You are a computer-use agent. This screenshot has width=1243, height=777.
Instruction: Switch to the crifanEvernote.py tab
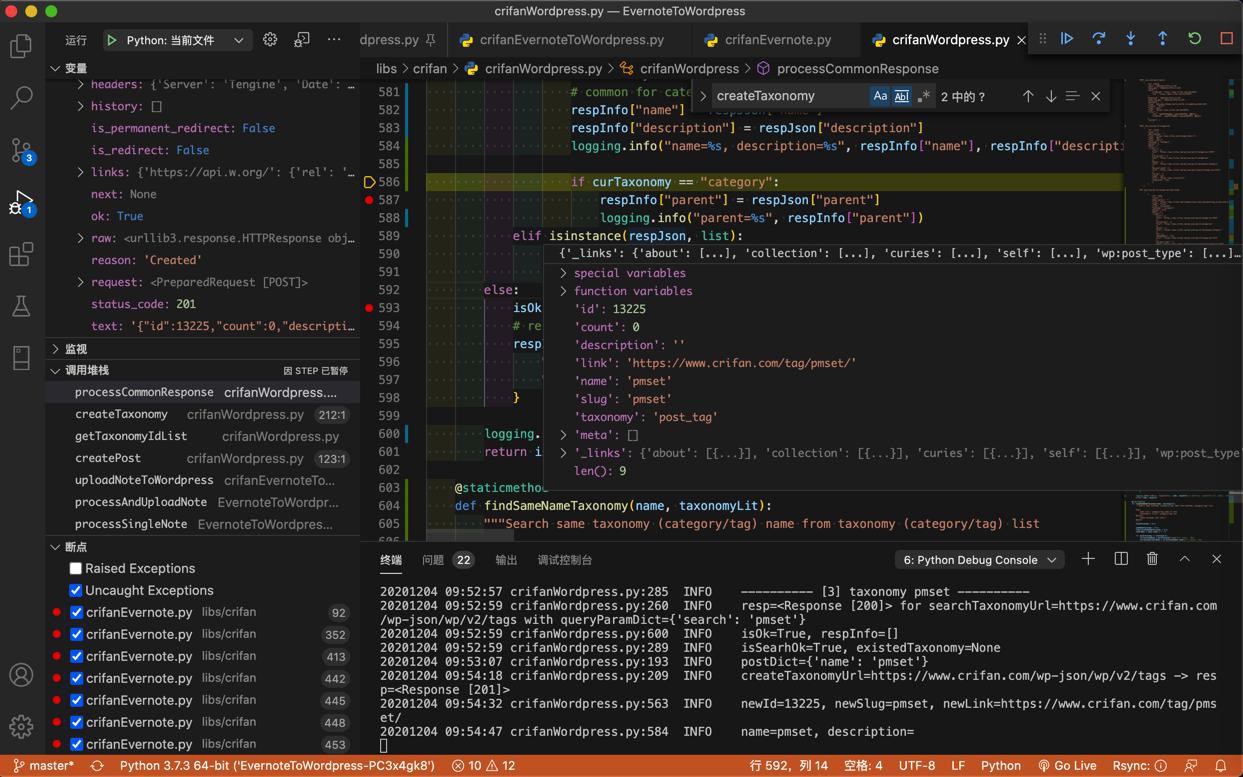coord(777,40)
